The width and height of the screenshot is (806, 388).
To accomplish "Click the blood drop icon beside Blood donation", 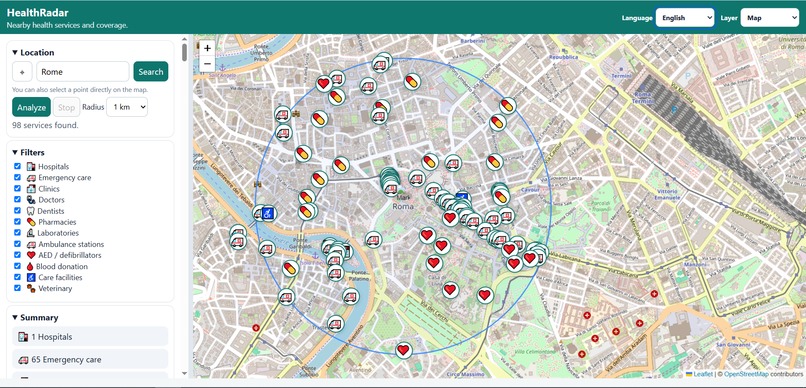I will [30, 267].
